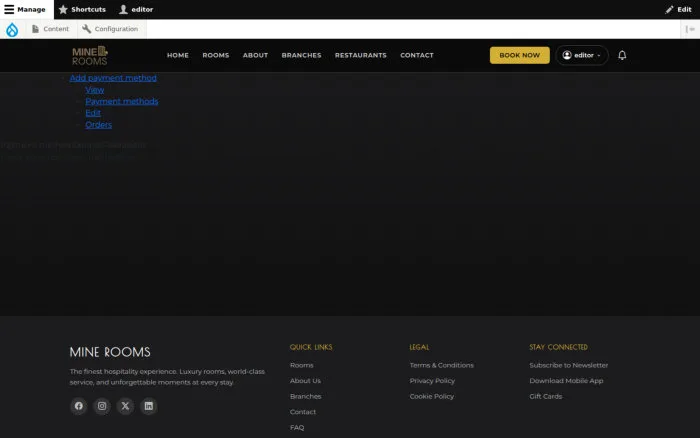Click the LinkedIn social icon

(x=149, y=406)
